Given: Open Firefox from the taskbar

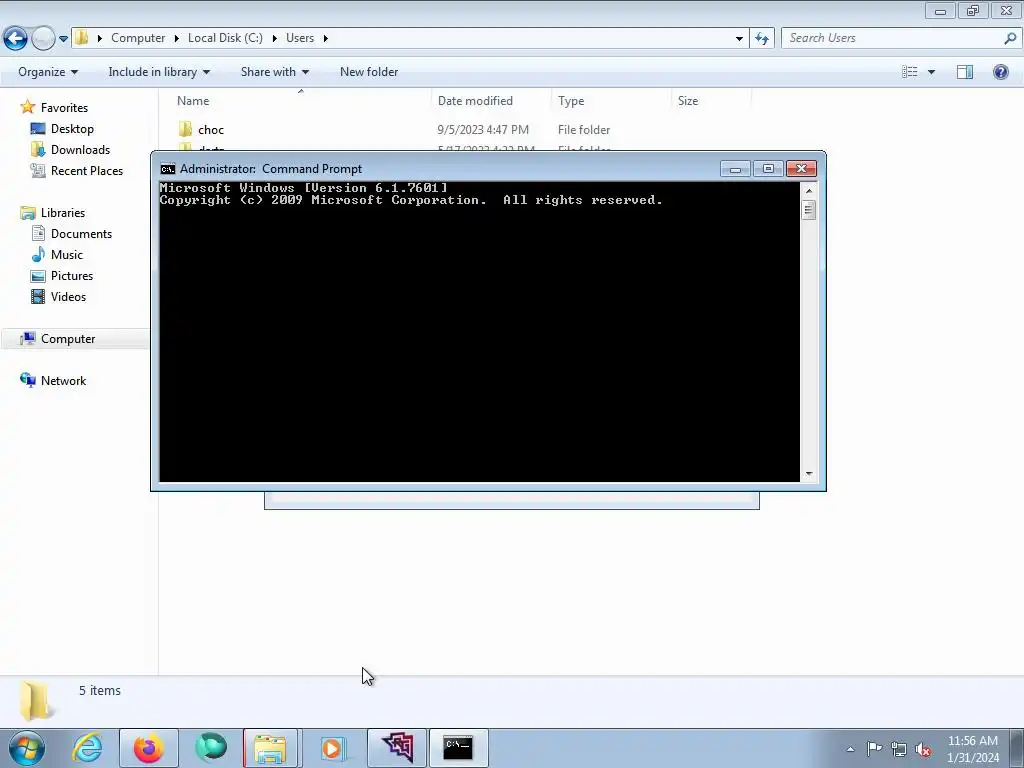Looking at the screenshot, I should (149, 748).
